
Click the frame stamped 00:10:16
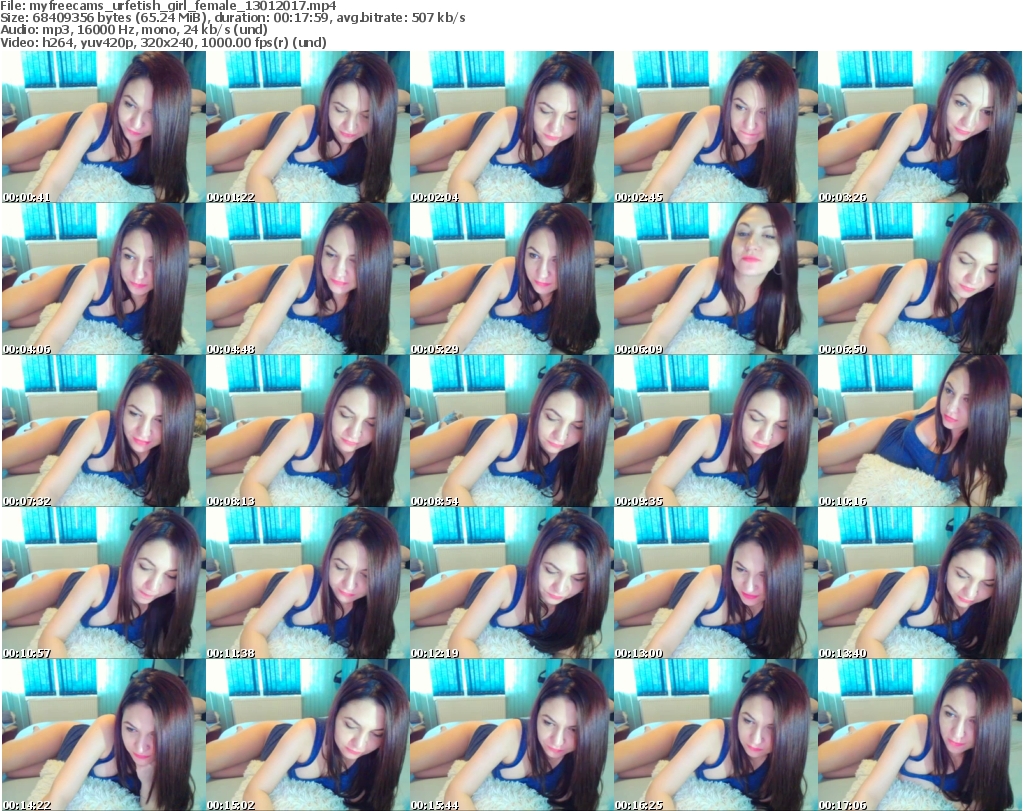coord(920,431)
